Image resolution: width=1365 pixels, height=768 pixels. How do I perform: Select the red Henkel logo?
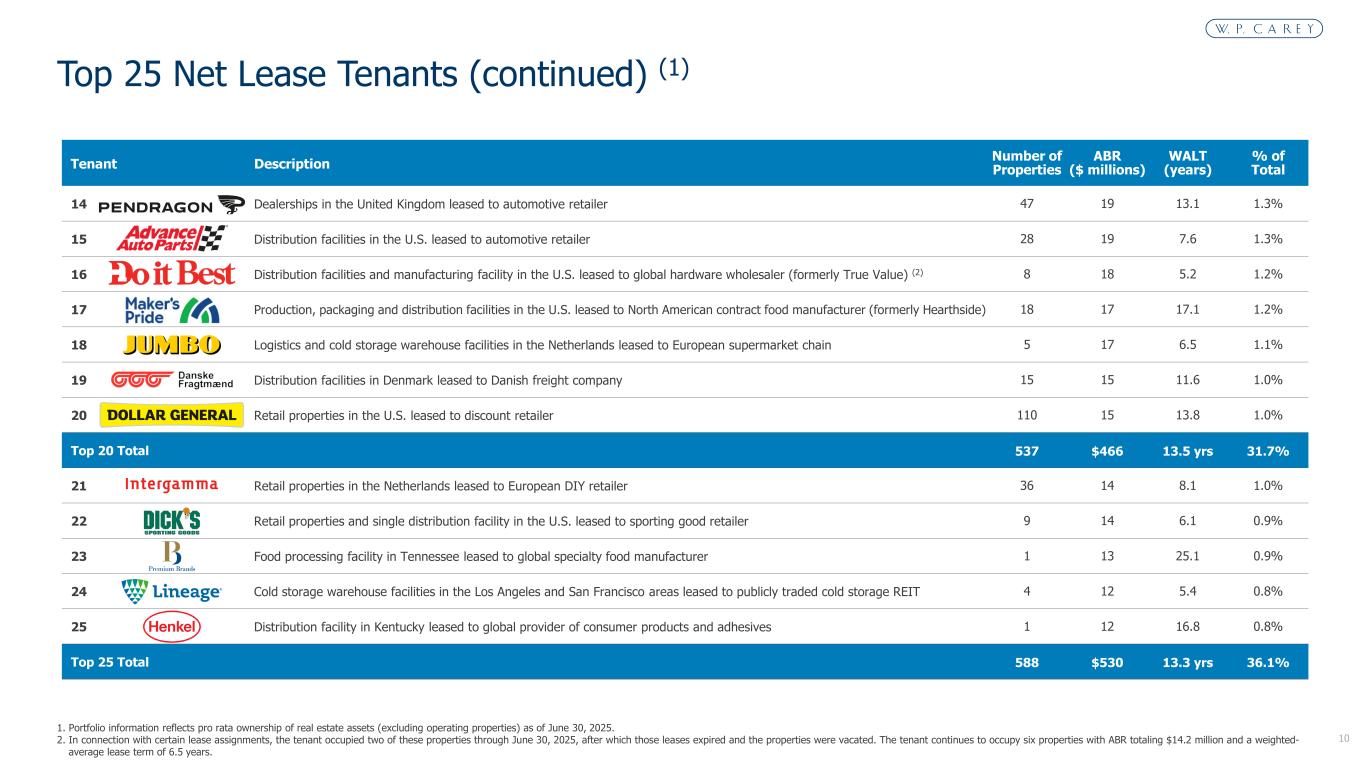tap(171, 627)
